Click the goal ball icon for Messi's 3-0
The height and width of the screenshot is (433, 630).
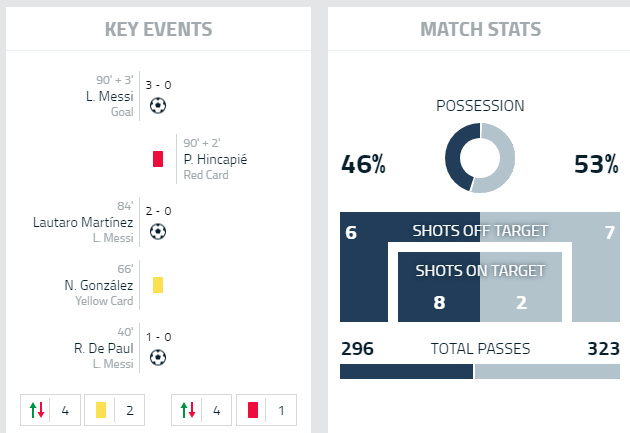[x=158, y=104]
